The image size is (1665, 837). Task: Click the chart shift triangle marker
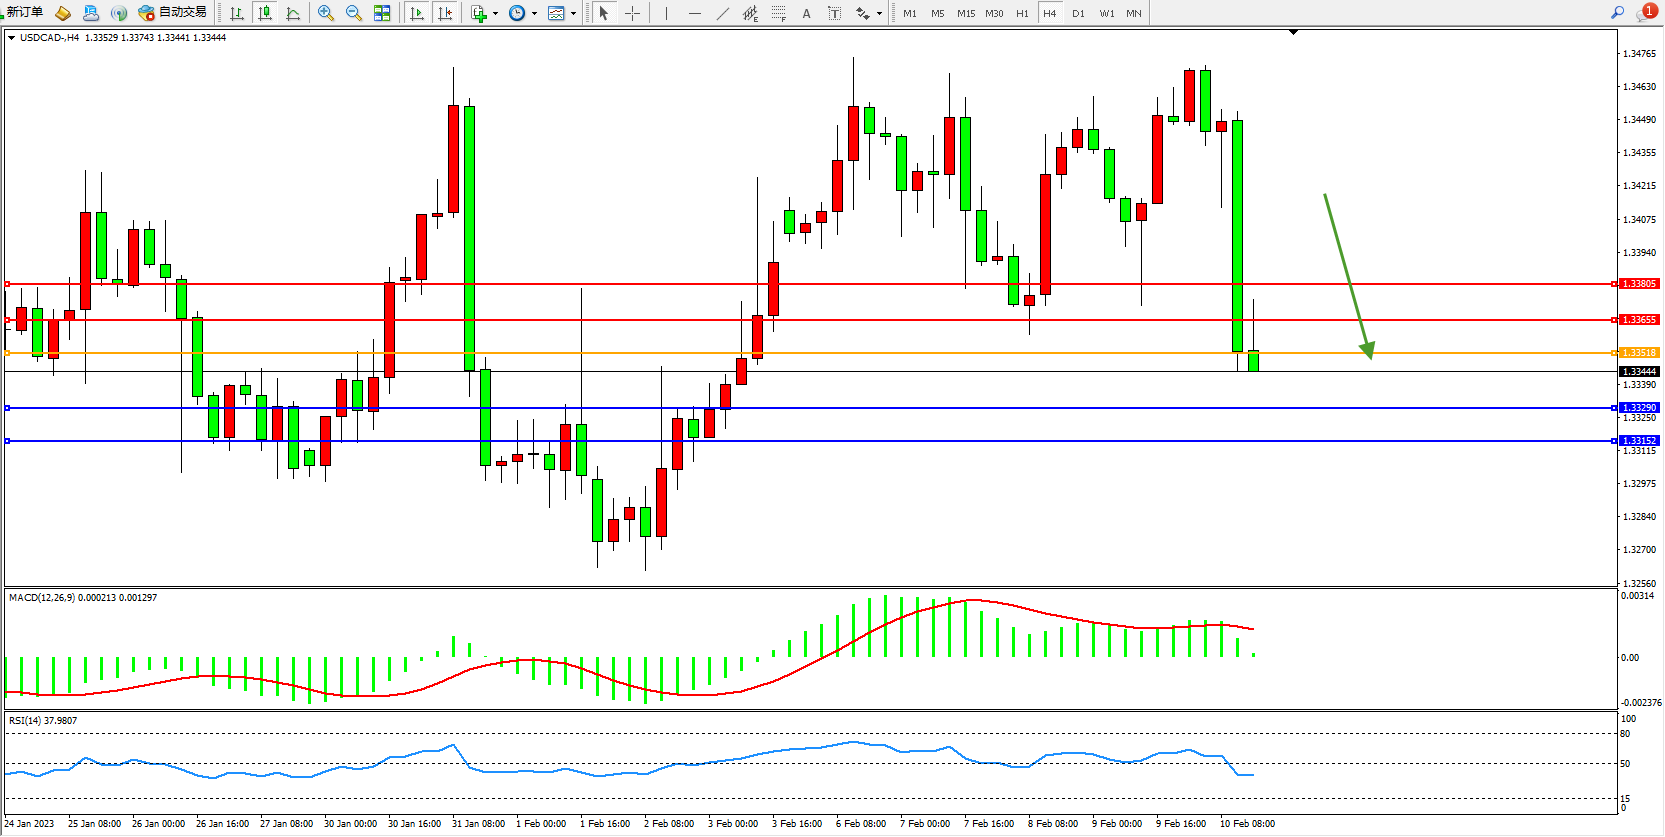pyautogui.click(x=1293, y=33)
